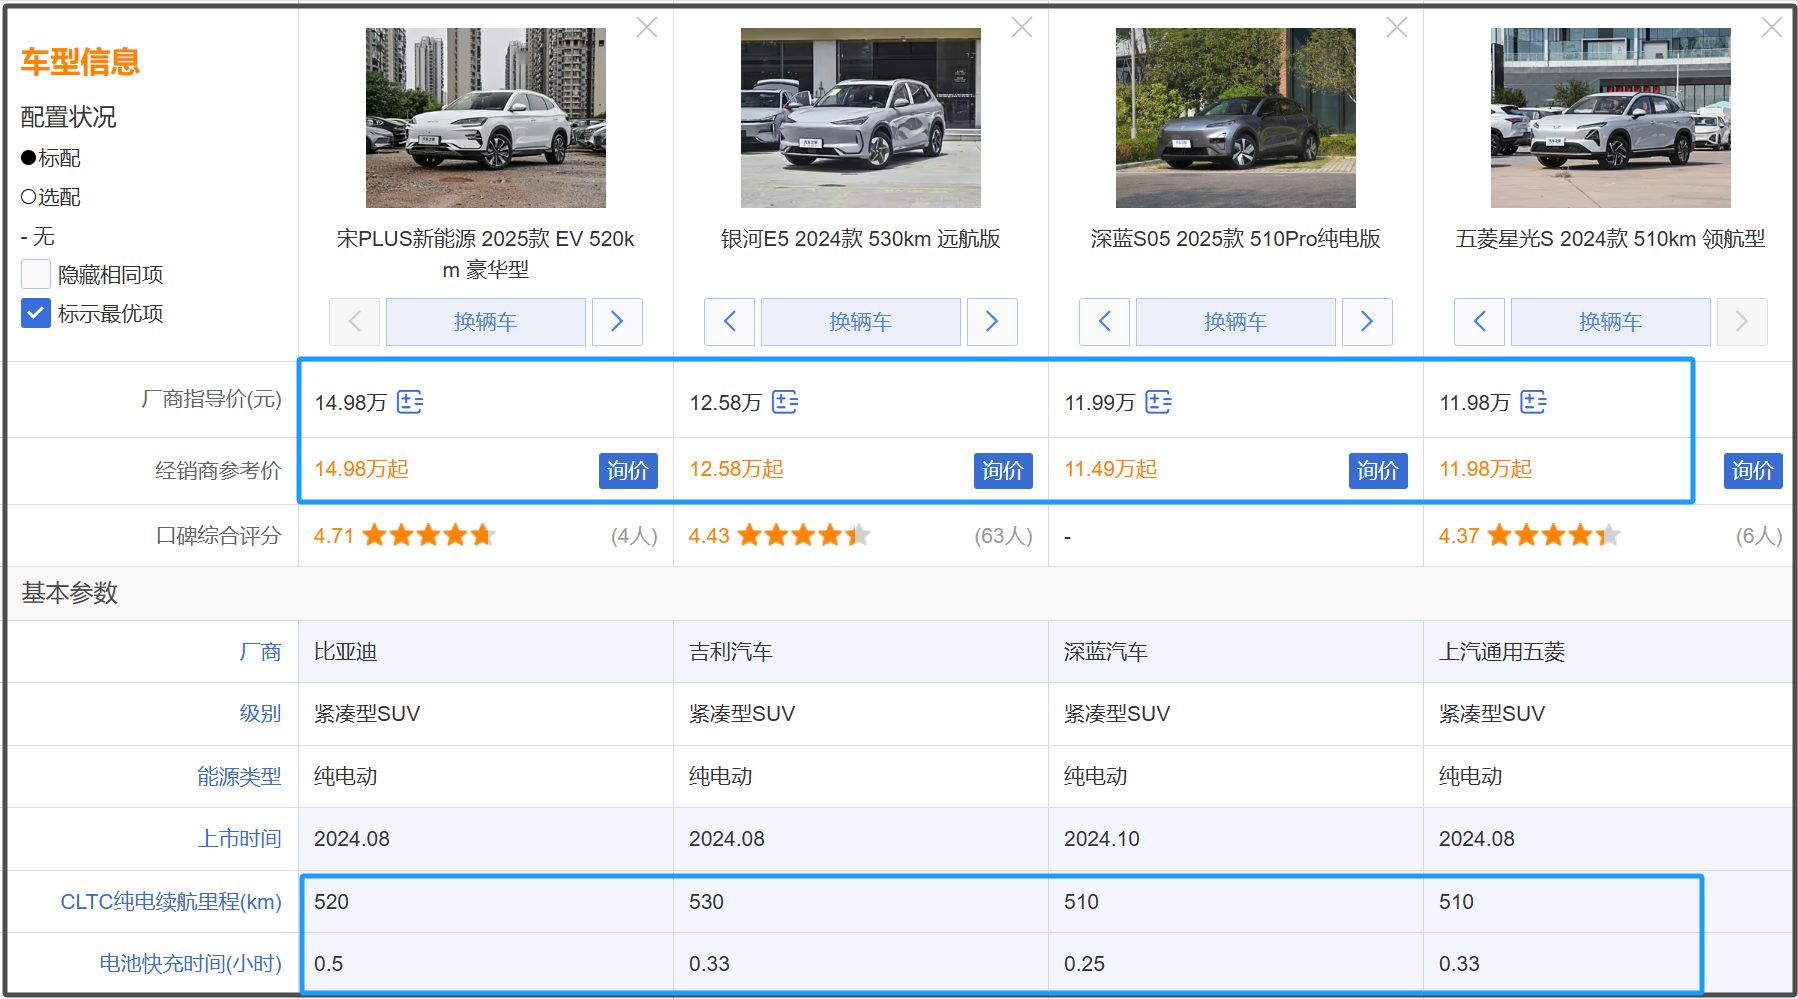This screenshot has width=1798, height=999.
Task: Click dealer price 11.49万起
Action: [x=1110, y=469]
